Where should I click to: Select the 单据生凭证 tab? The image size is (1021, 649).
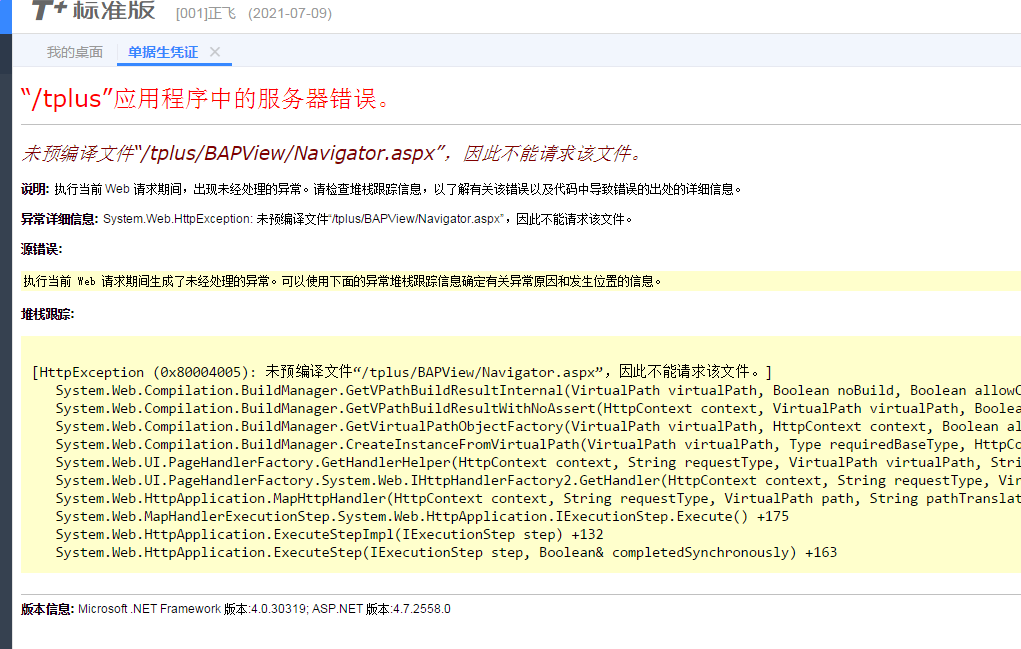[x=163, y=52]
